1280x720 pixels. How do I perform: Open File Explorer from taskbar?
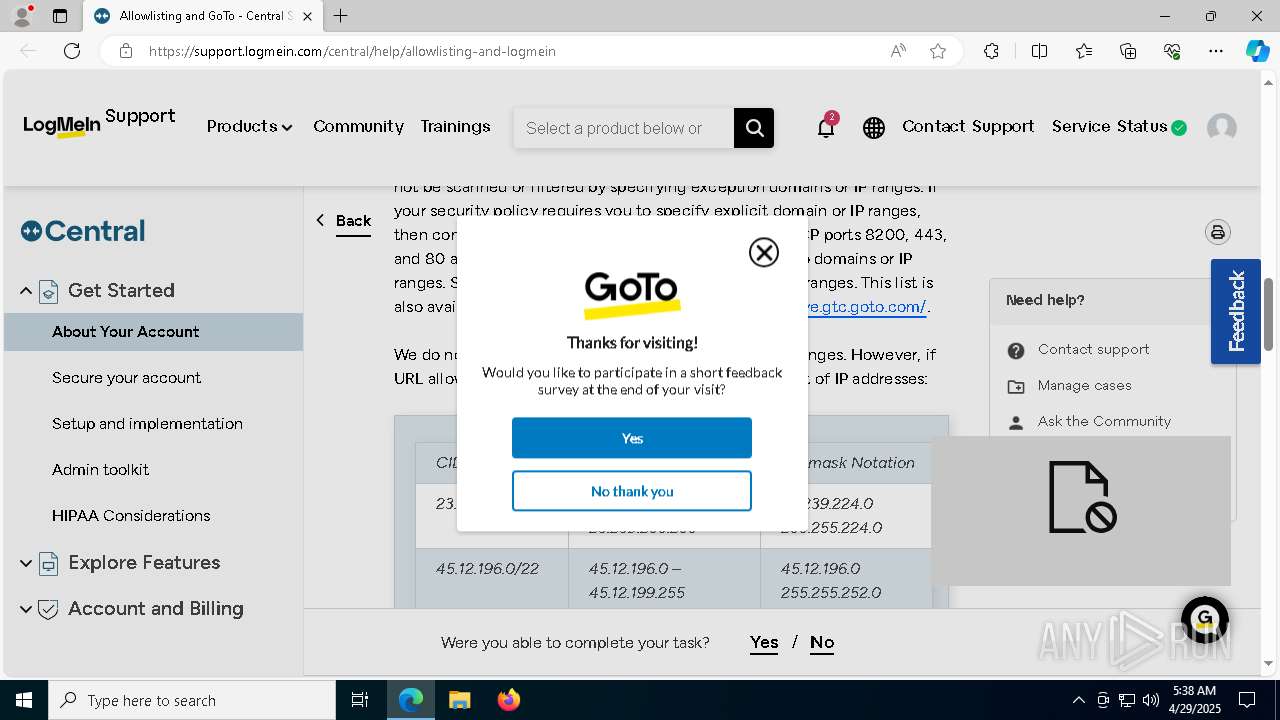pos(459,700)
